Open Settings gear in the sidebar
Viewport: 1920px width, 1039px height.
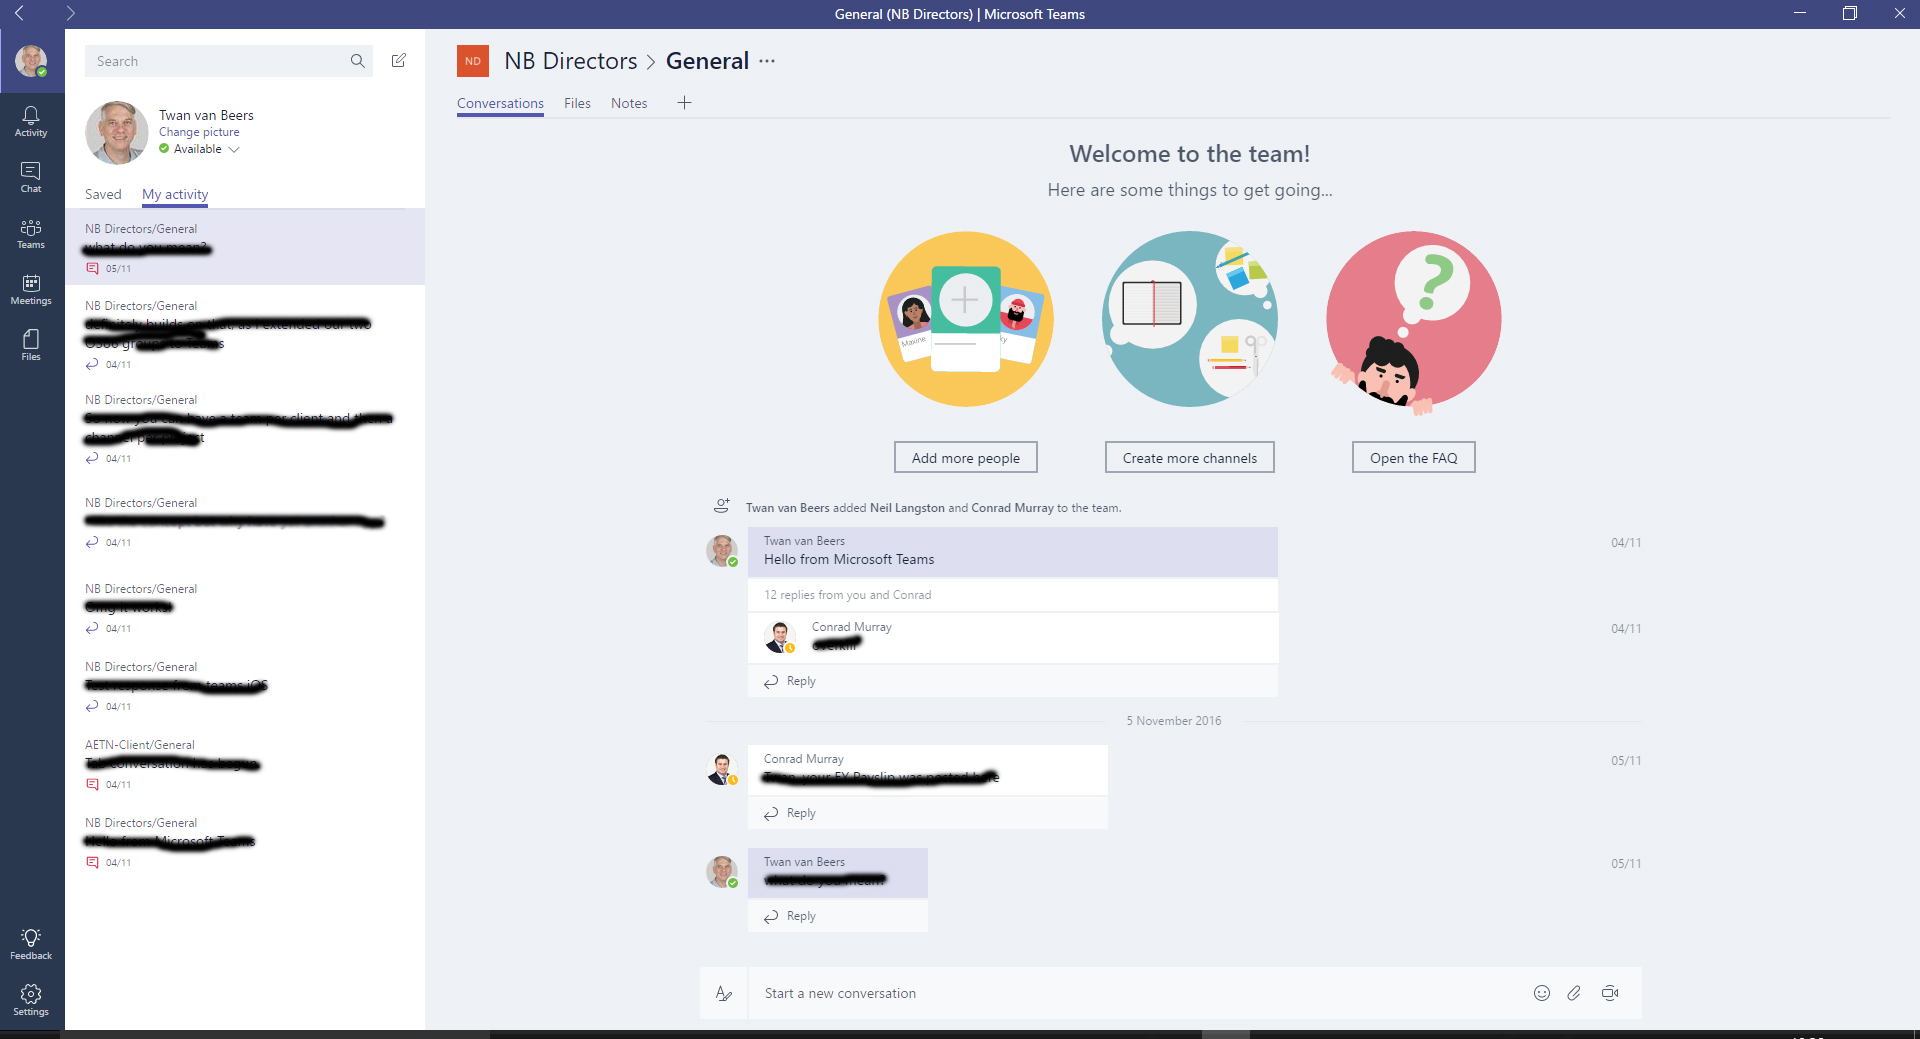(x=31, y=999)
